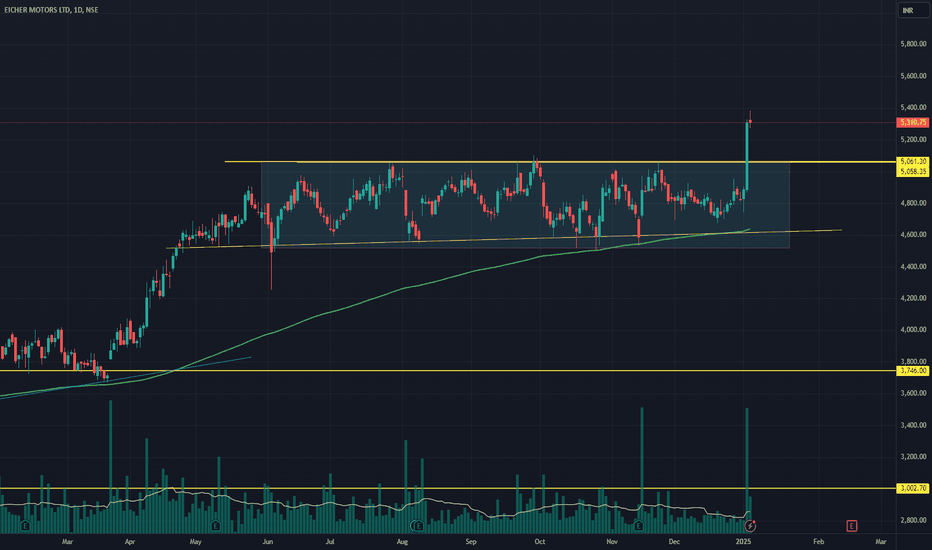The image size is (932, 550).
Task: Click the Dec label on time axis
Action: click(674, 542)
